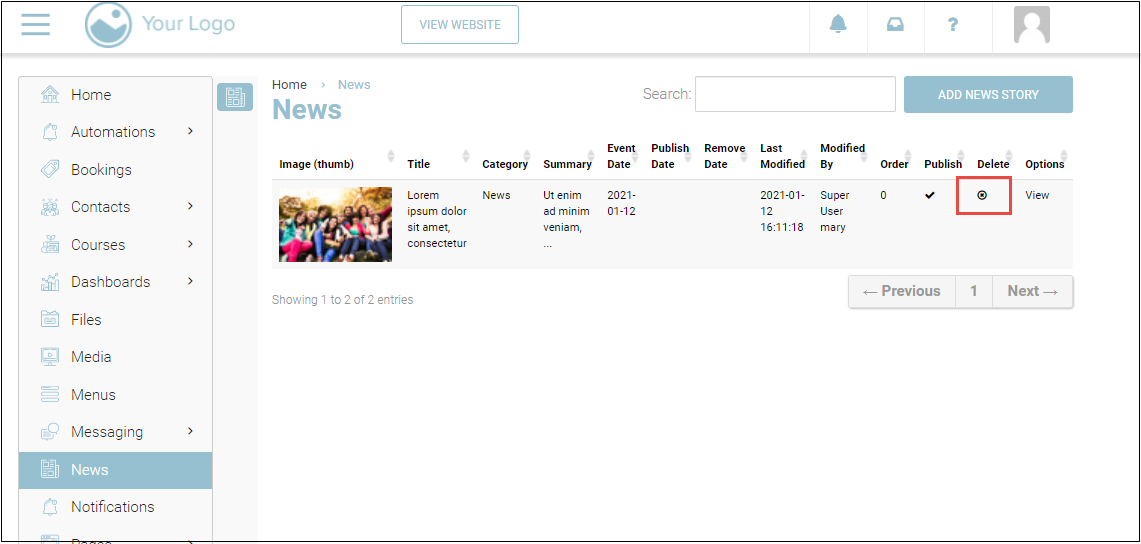Select Media from the sidebar menu
Viewport: 1141px width, 544px height.
[91, 357]
